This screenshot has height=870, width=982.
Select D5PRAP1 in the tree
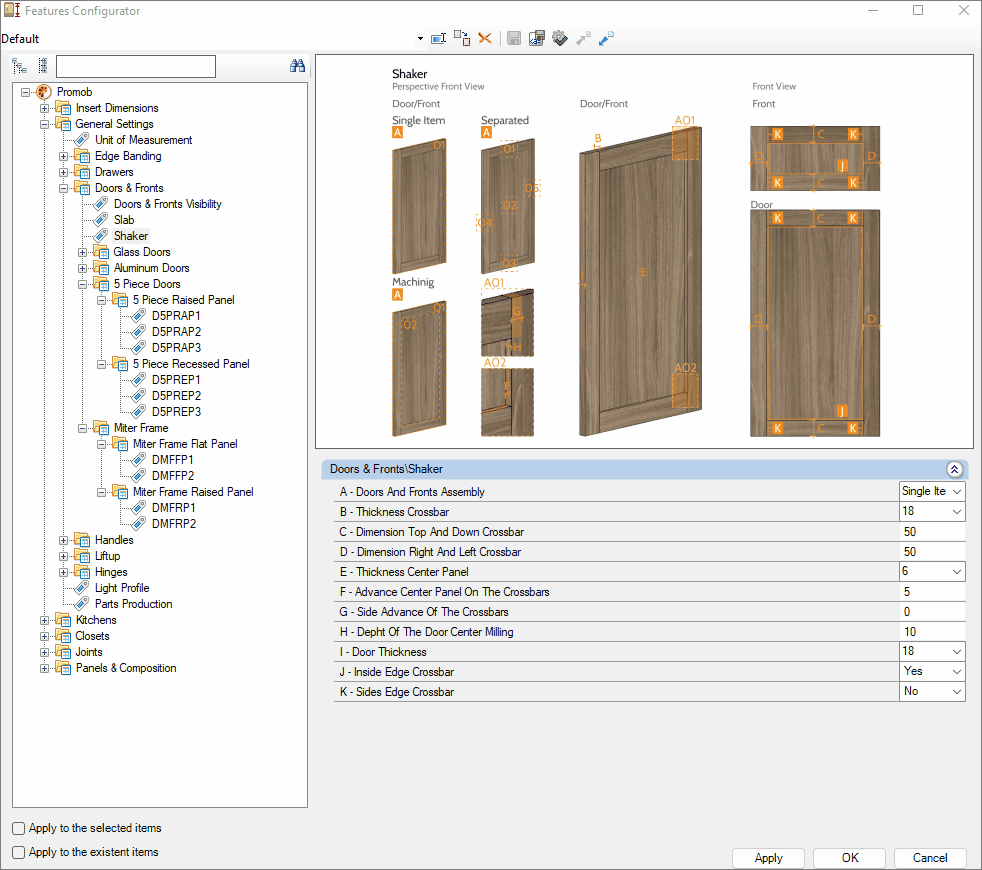click(x=176, y=316)
